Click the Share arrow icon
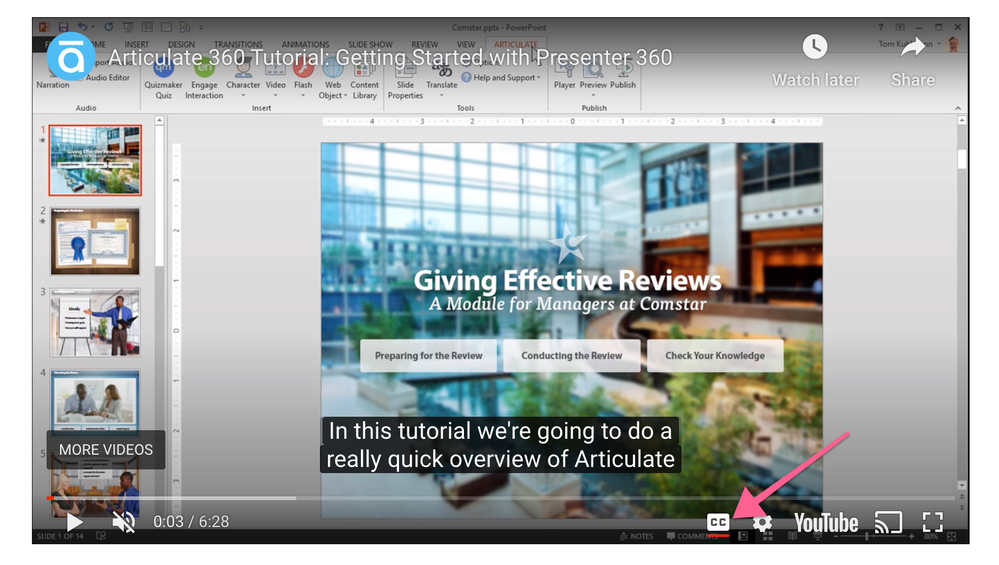This screenshot has height=565, width=999. (912, 52)
